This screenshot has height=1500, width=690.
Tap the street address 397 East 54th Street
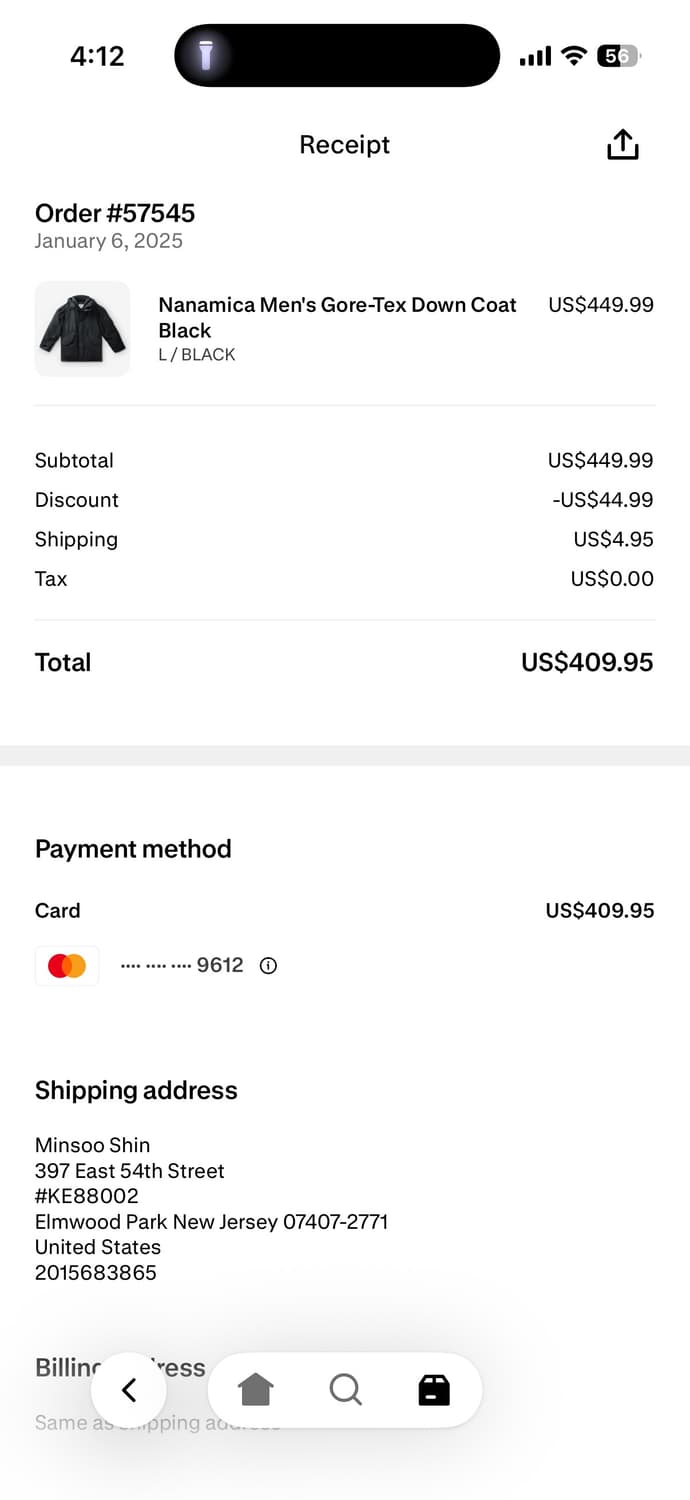click(x=130, y=1171)
